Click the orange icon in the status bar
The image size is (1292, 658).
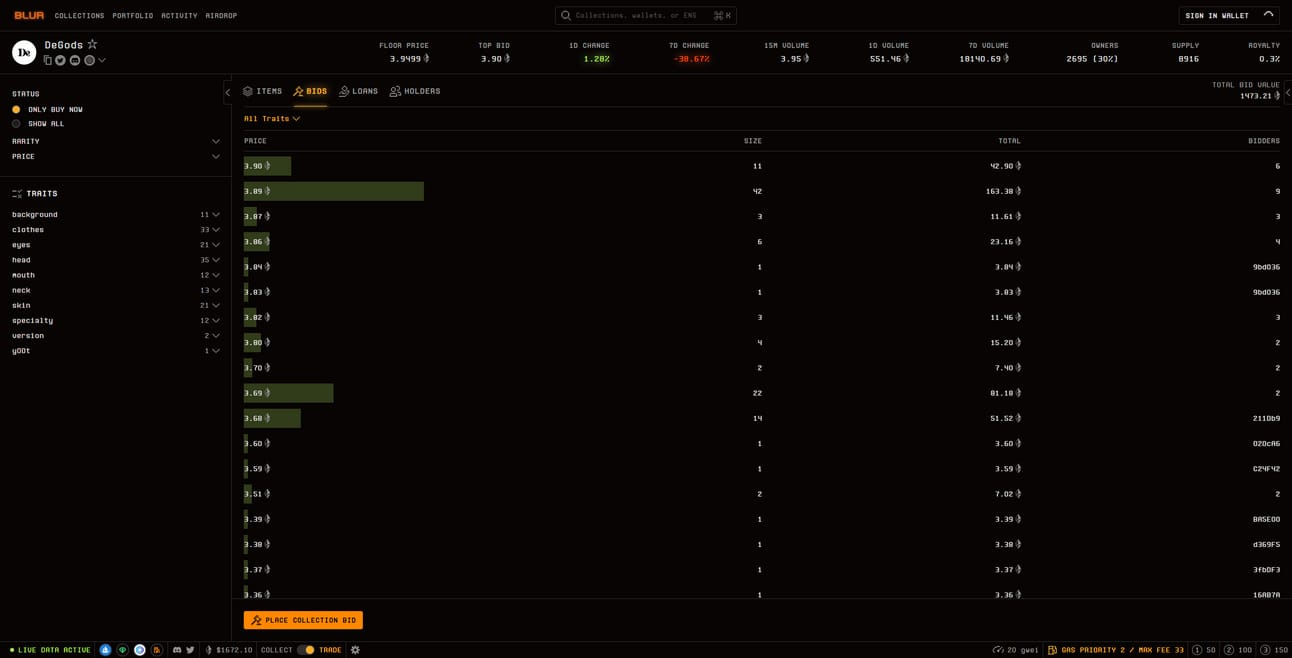(x=157, y=650)
